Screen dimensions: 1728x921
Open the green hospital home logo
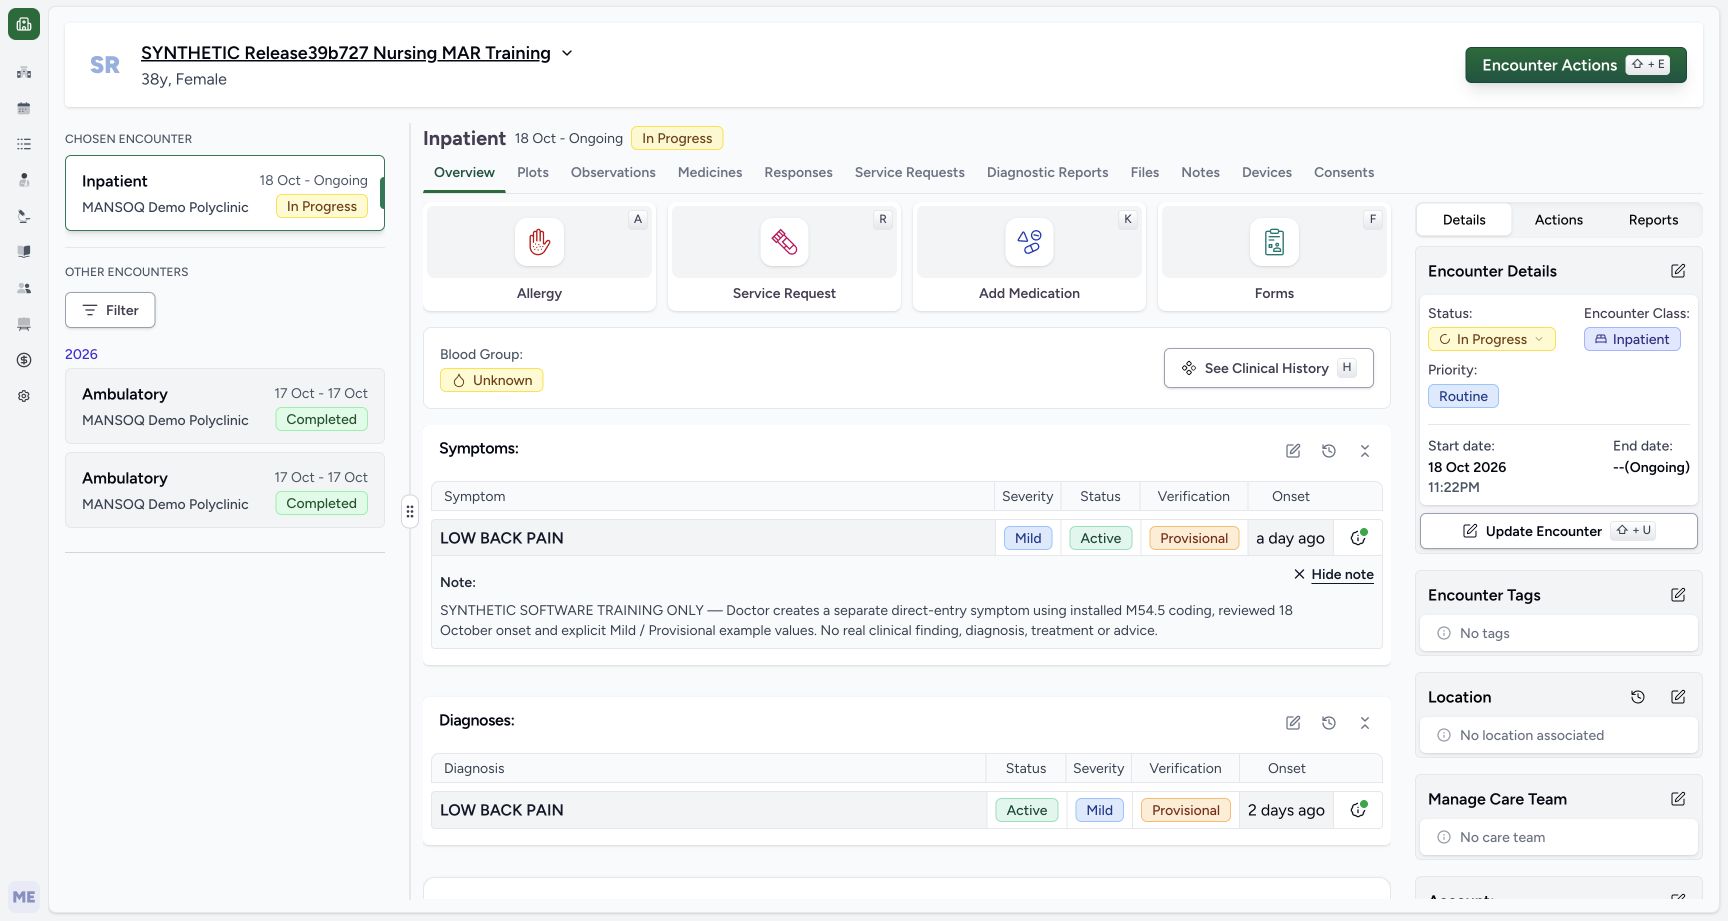point(24,24)
